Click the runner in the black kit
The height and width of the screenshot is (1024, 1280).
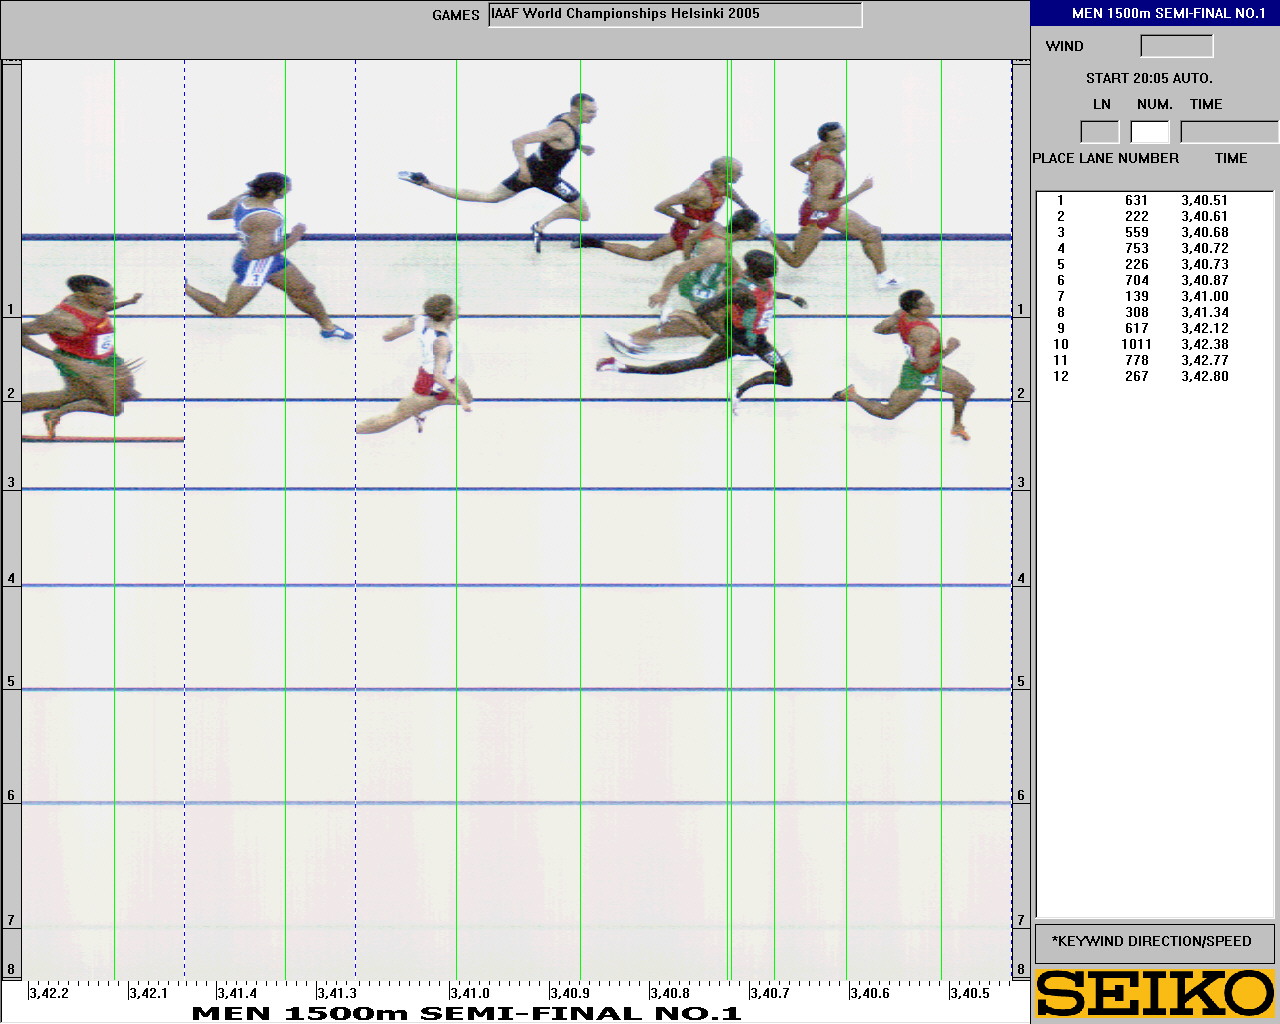[548, 160]
